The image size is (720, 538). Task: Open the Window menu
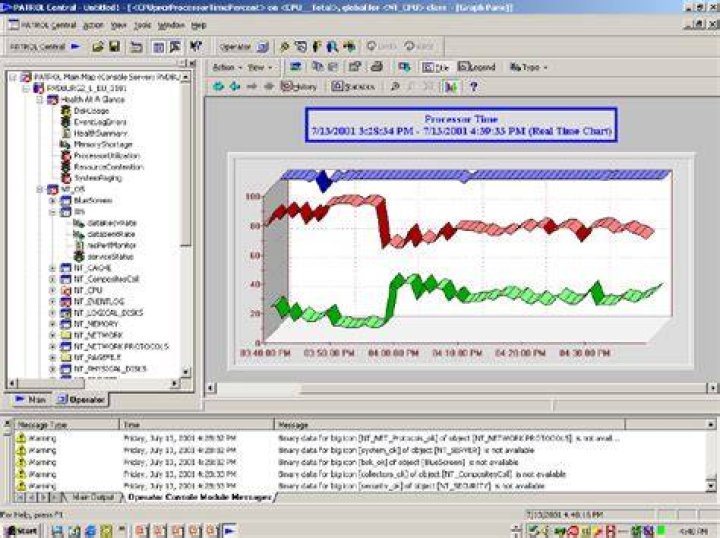[x=171, y=25]
